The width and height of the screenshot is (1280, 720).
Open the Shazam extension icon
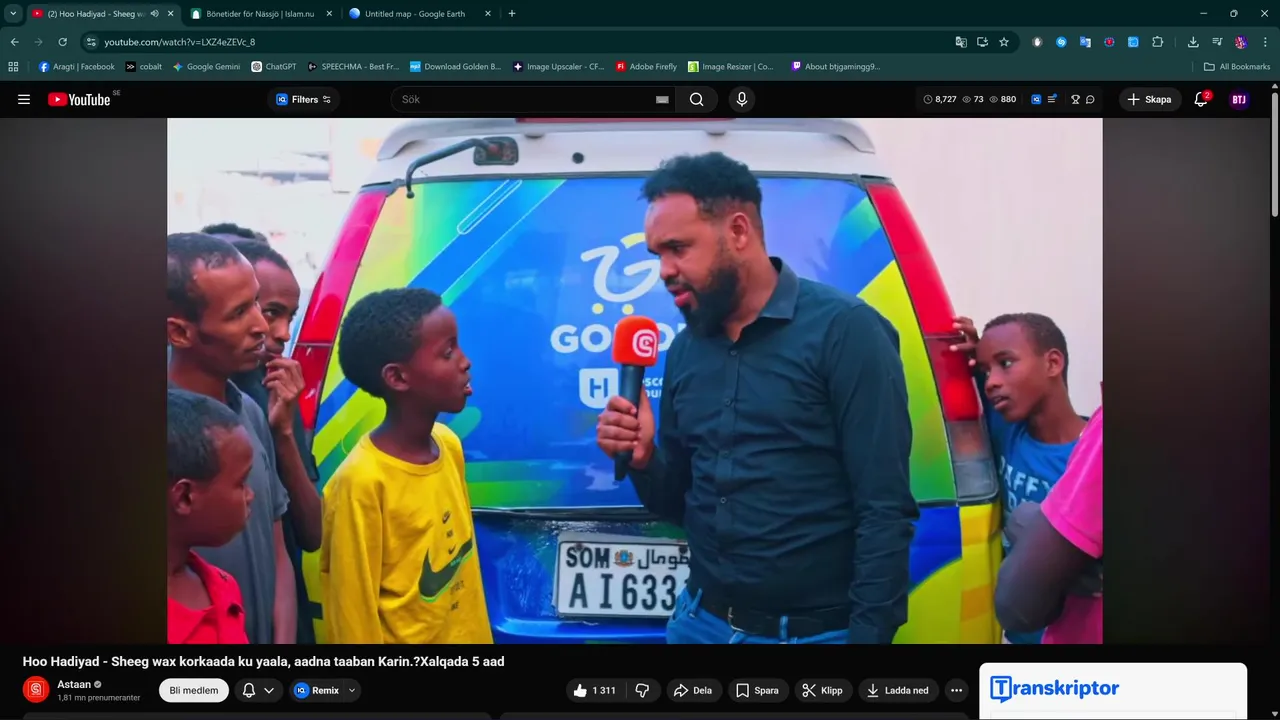[1061, 42]
